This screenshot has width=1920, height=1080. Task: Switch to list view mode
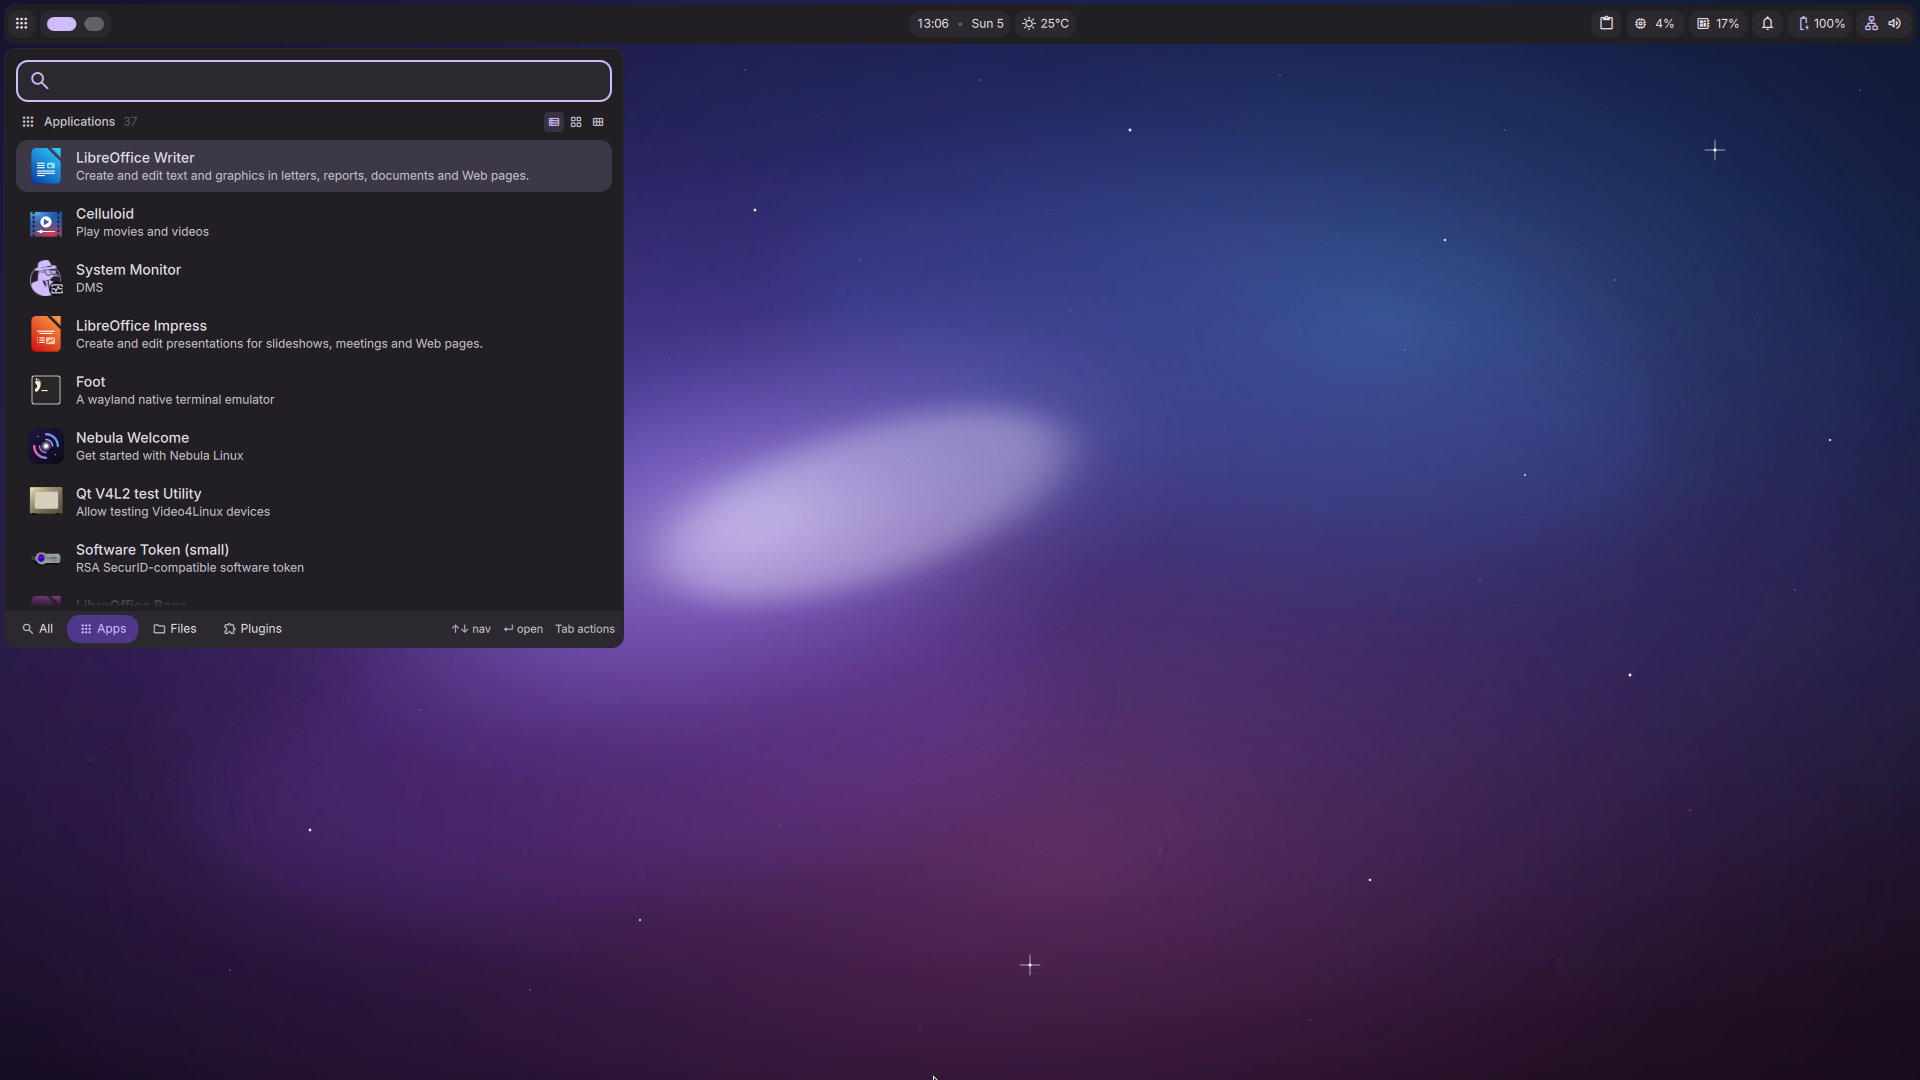click(x=553, y=122)
